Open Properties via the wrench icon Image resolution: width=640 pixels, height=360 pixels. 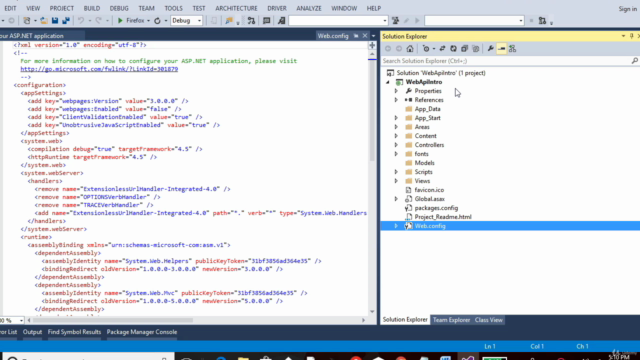tap(491, 49)
